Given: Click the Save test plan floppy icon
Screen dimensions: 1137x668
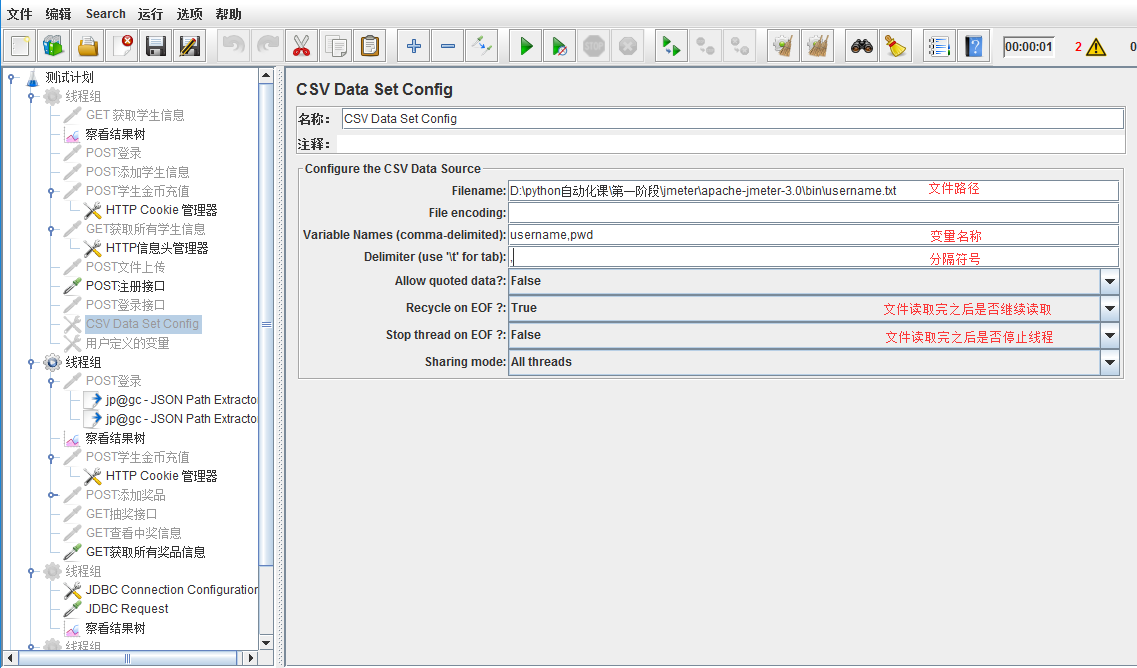Looking at the screenshot, I should [155, 46].
